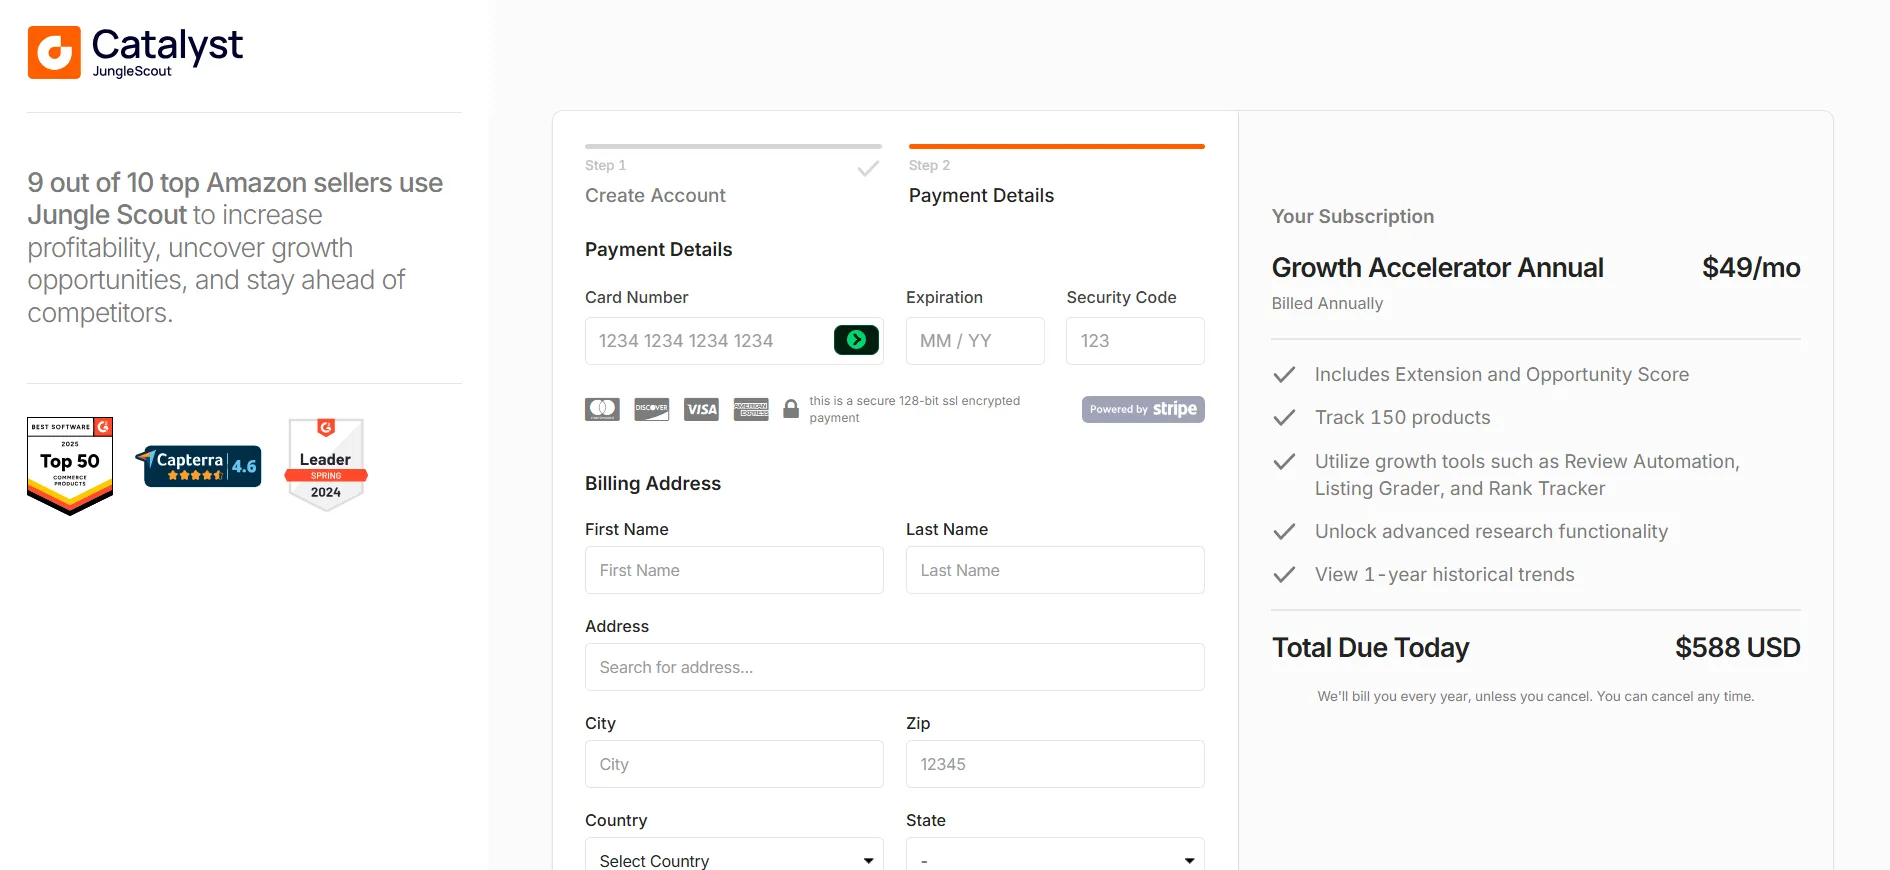Click the Catalyst JungleScout logo icon
Image resolution: width=1890 pixels, height=870 pixels.
54,52
